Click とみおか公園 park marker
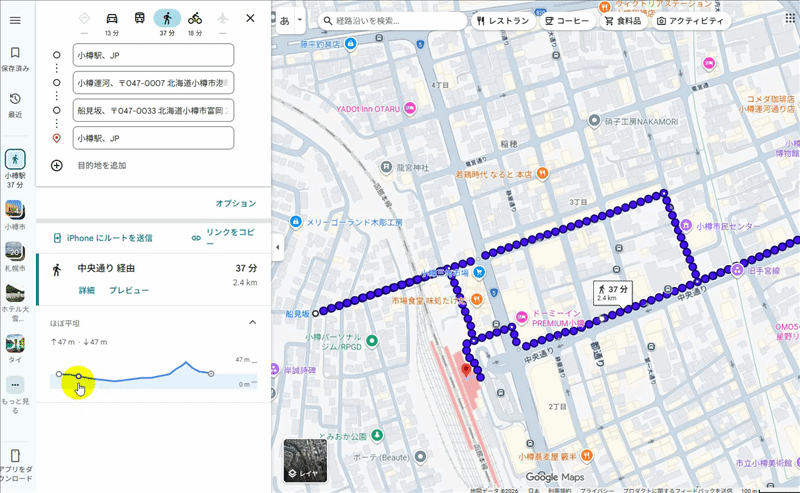The height and width of the screenshot is (493, 800). tap(377, 435)
